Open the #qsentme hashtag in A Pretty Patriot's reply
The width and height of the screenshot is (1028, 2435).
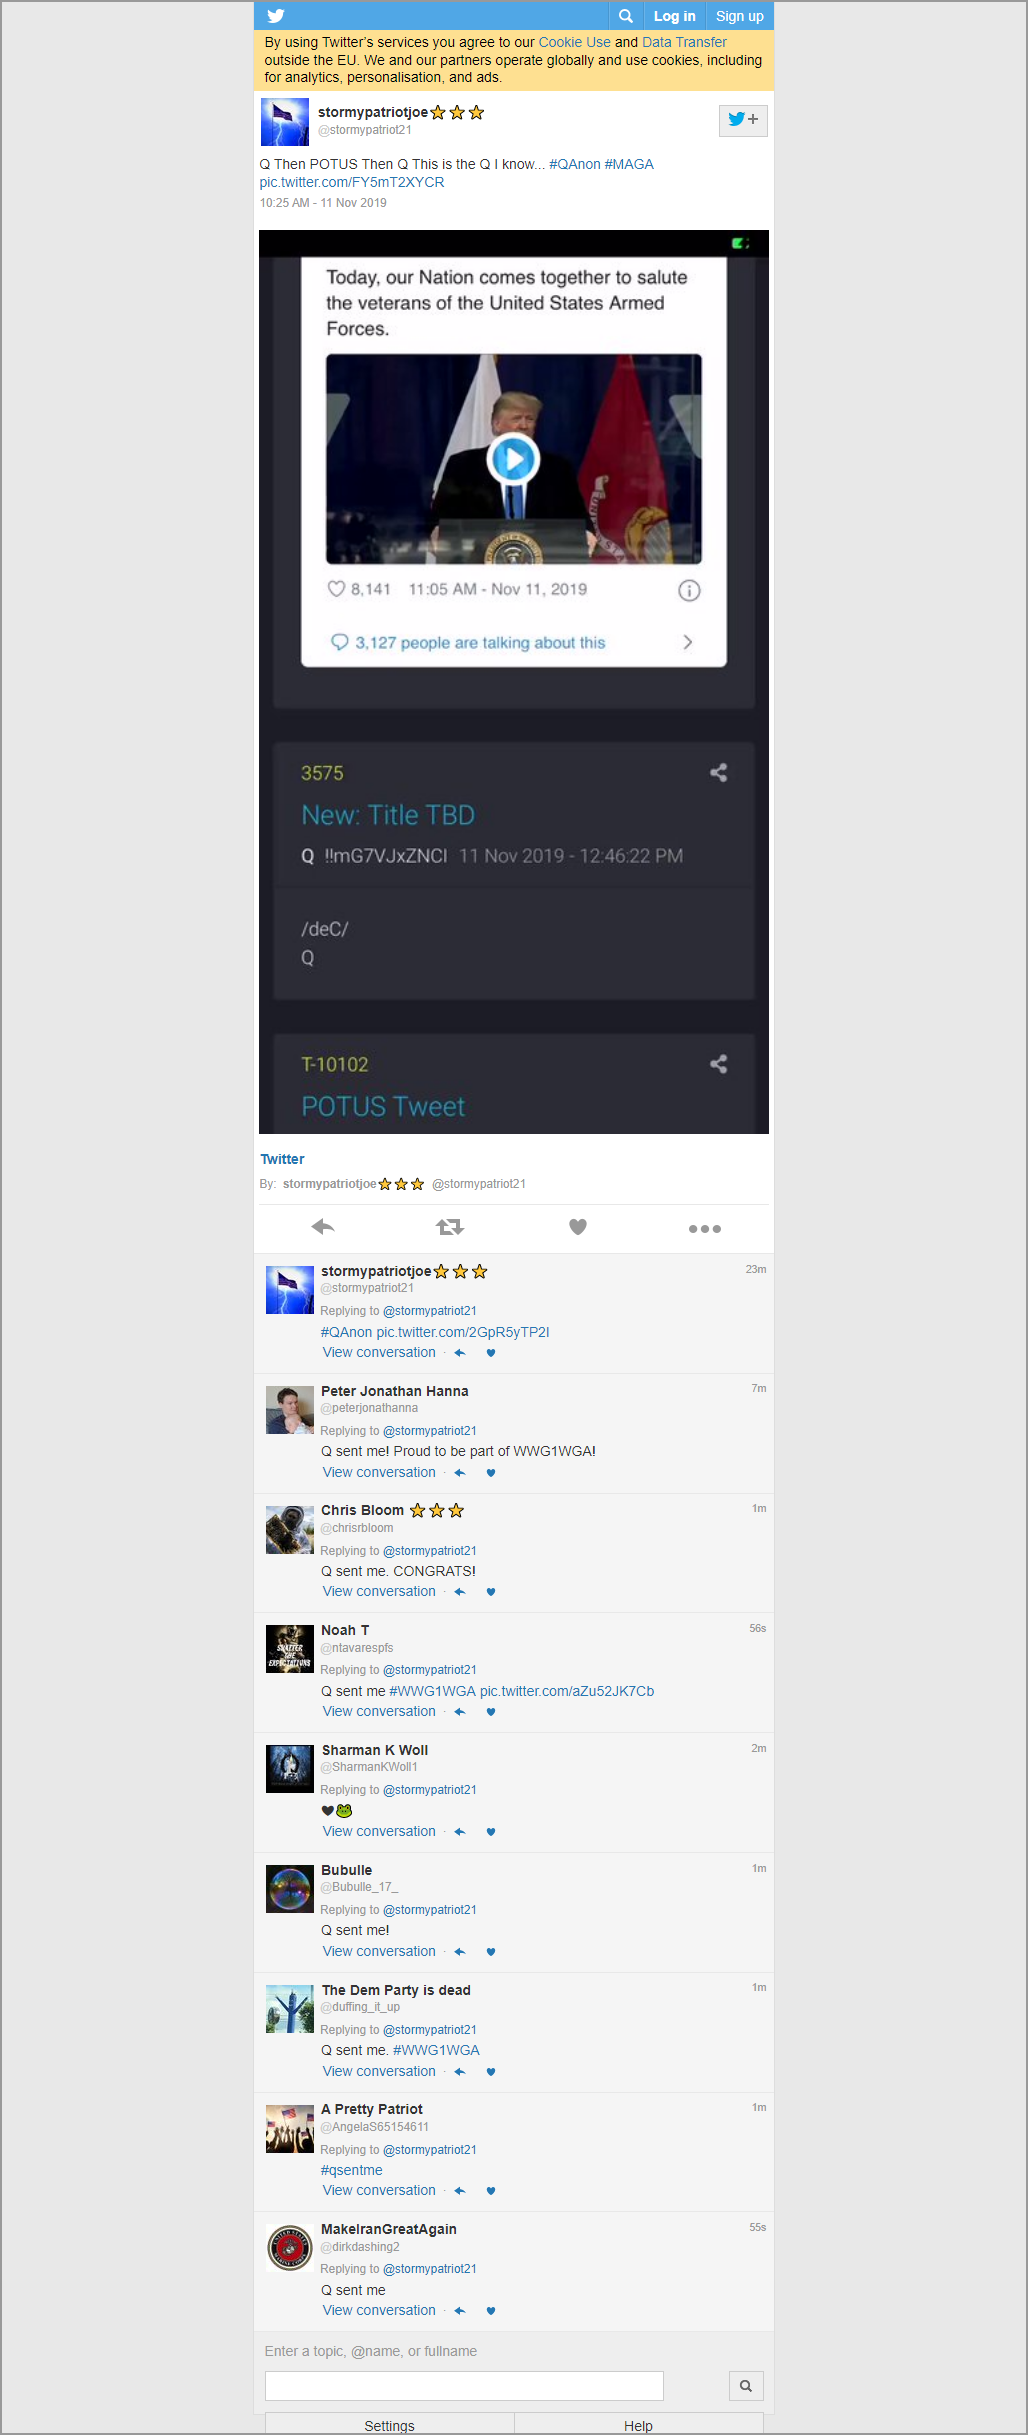click(x=352, y=2170)
